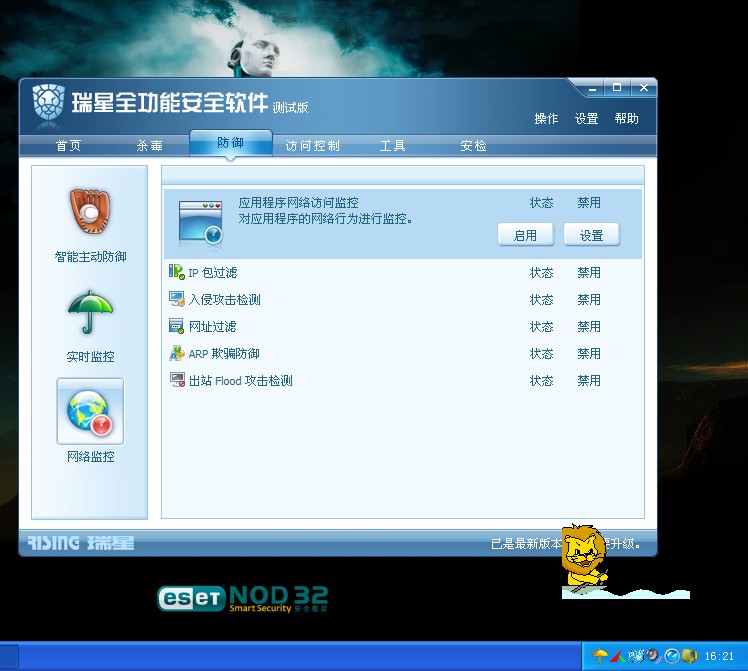Click 禁用 status of 网址过滤
This screenshot has width=748, height=671.
point(589,327)
